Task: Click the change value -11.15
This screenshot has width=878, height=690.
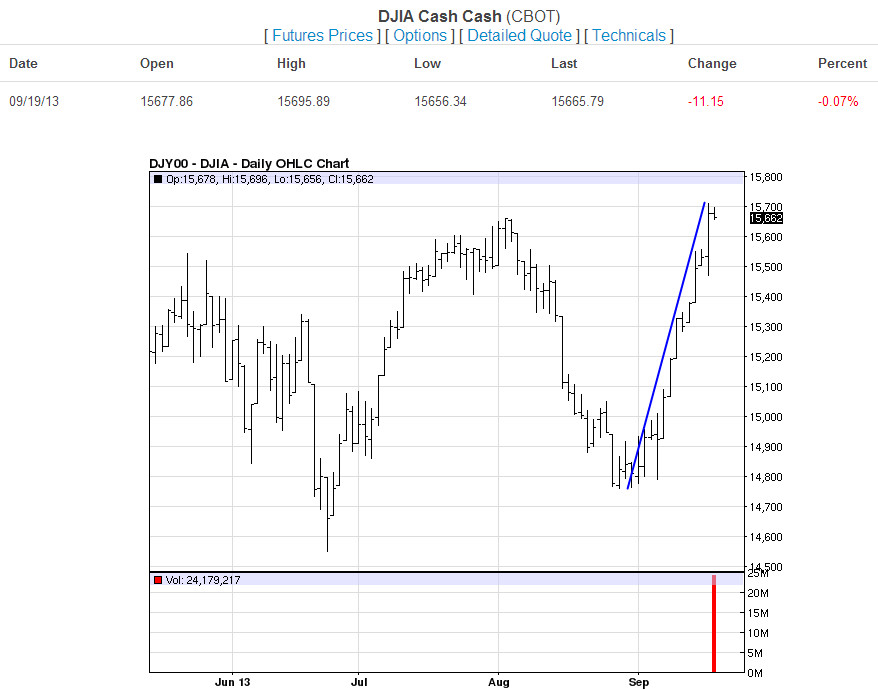Action: [706, 101]
